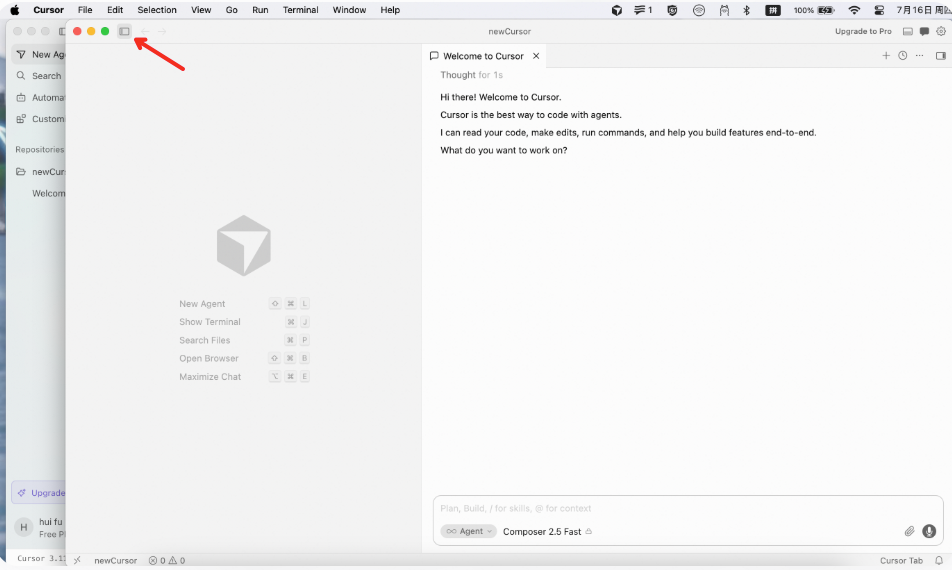This screenshot has height=570, width=952.
Task: Open the File menu
Action: point(85,10)
